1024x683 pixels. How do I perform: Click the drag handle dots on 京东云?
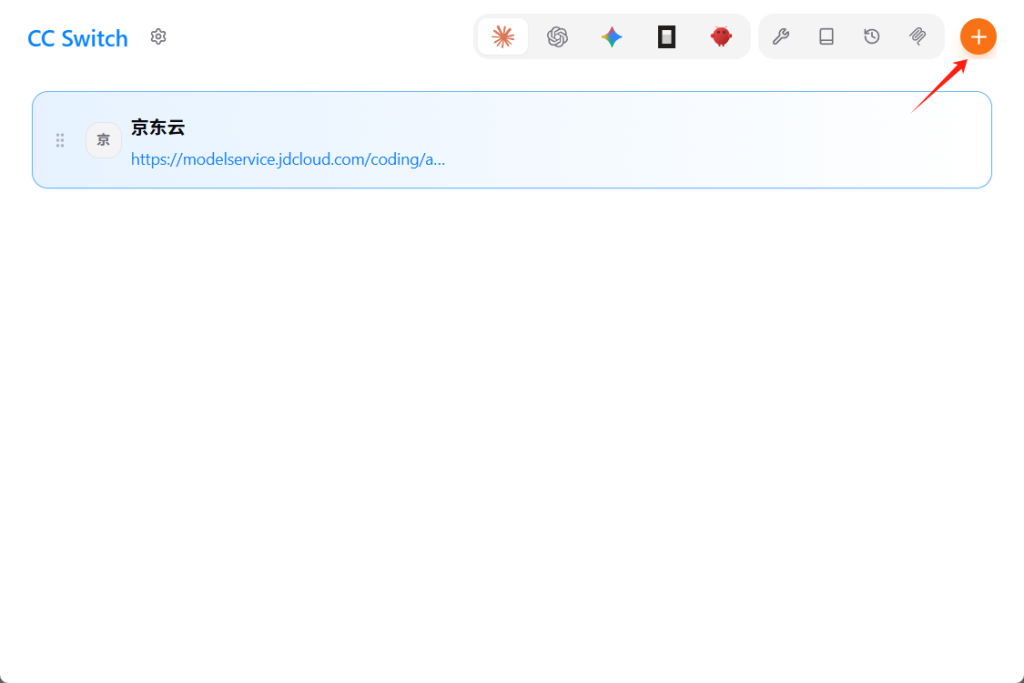(60, 140)
